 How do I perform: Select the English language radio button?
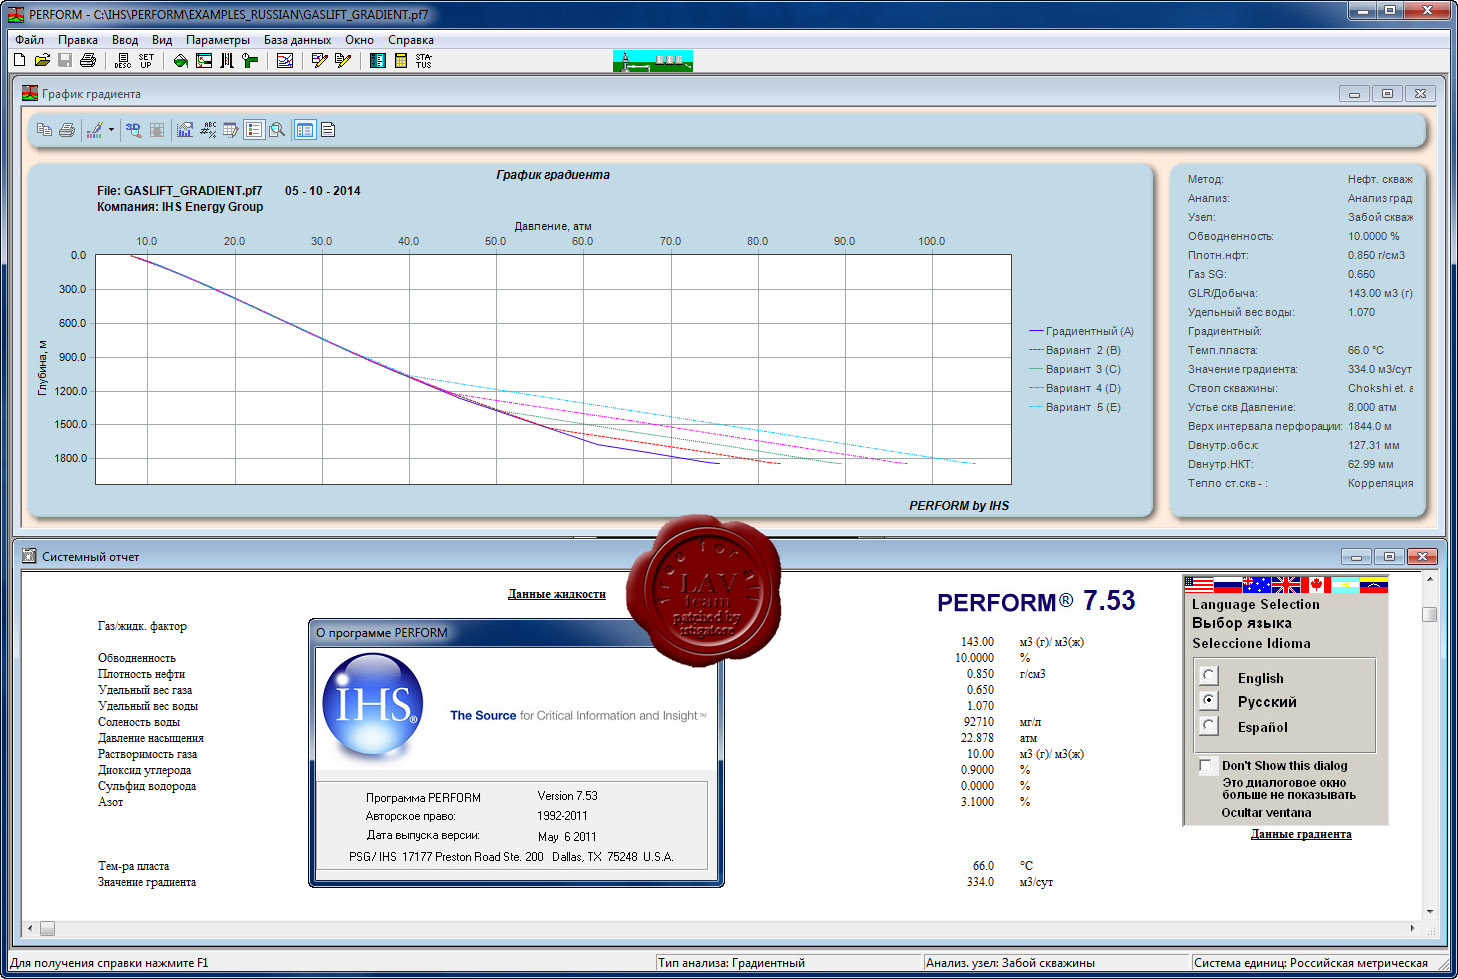coord(1209,677)
